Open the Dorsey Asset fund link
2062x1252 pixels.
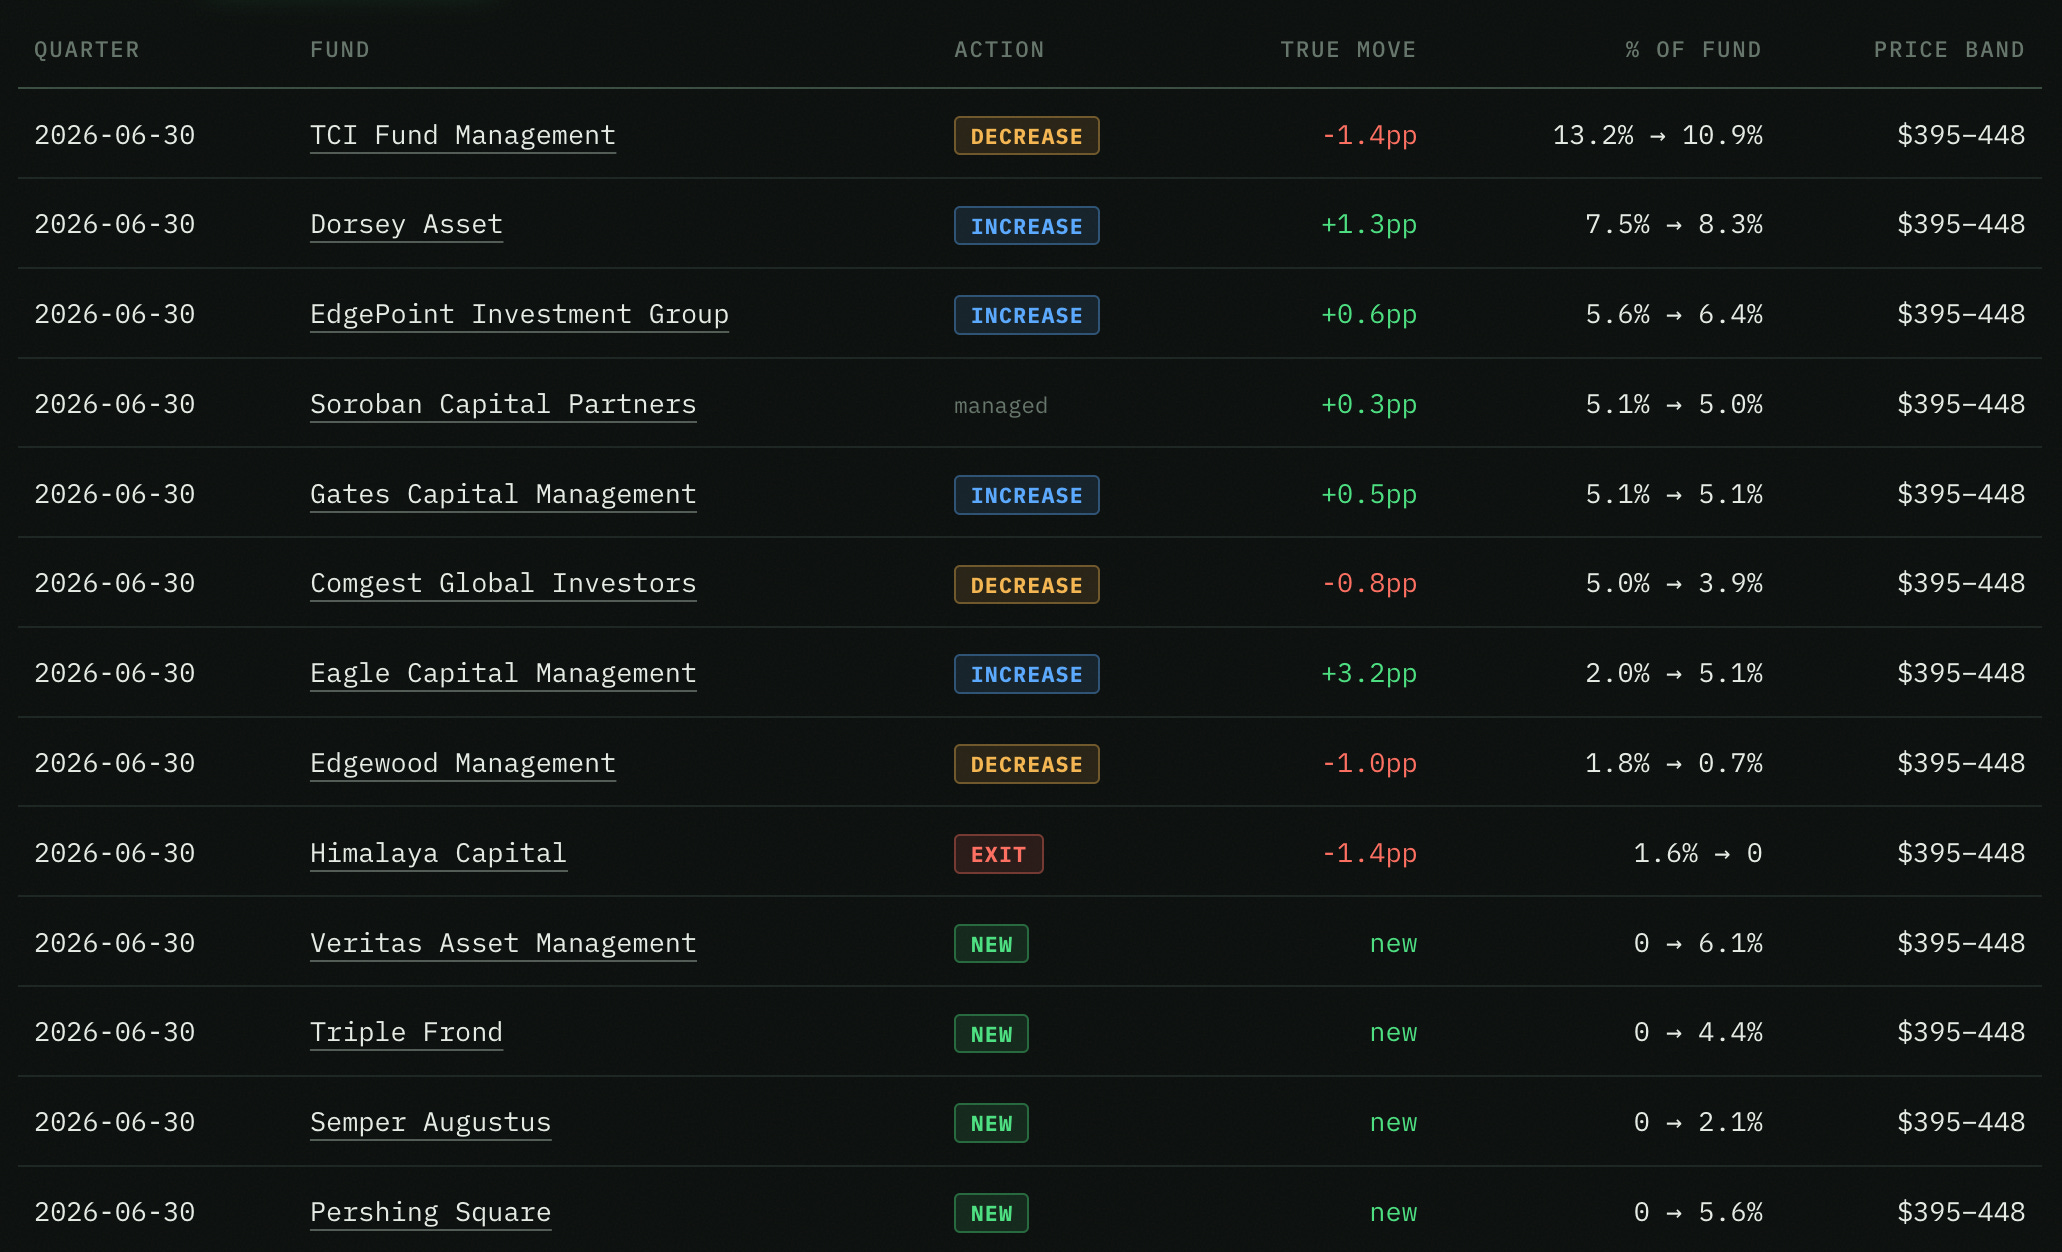tap(406, 224)
